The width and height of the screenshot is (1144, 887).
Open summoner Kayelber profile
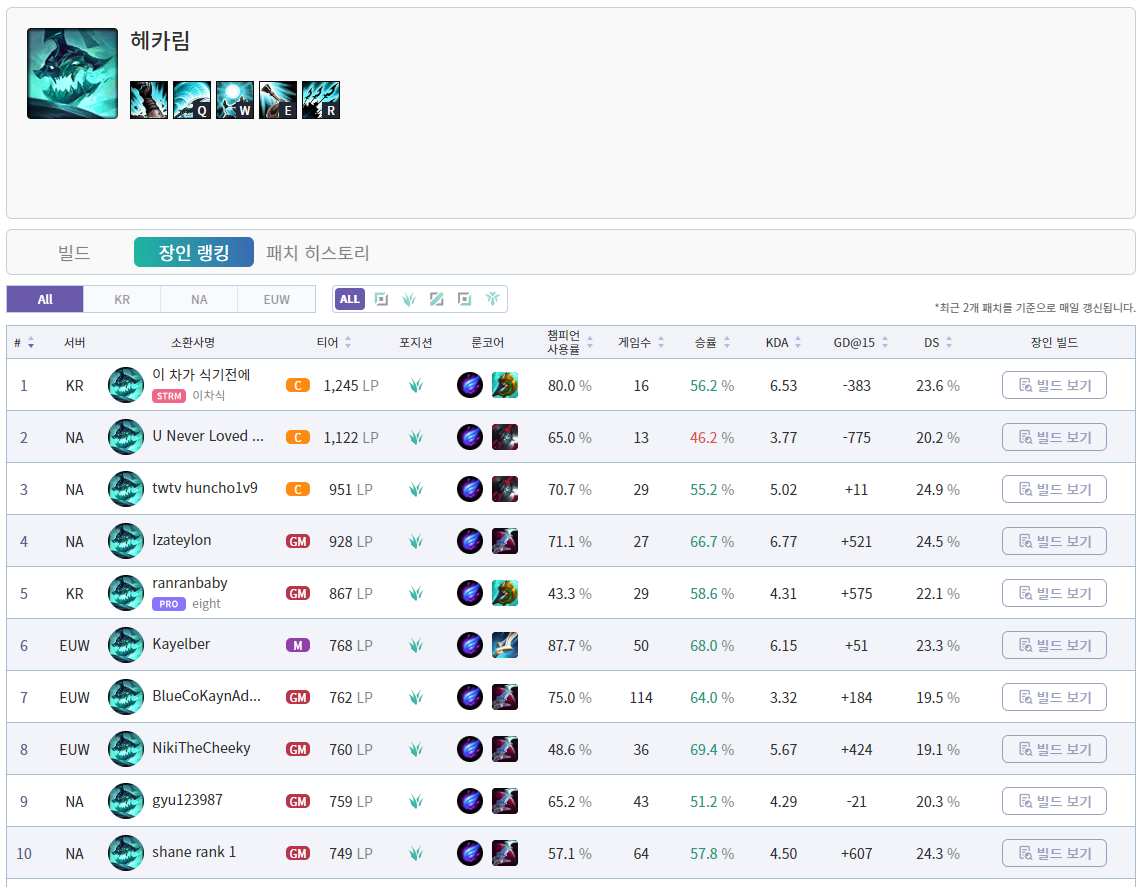click(x=181, y=644)
